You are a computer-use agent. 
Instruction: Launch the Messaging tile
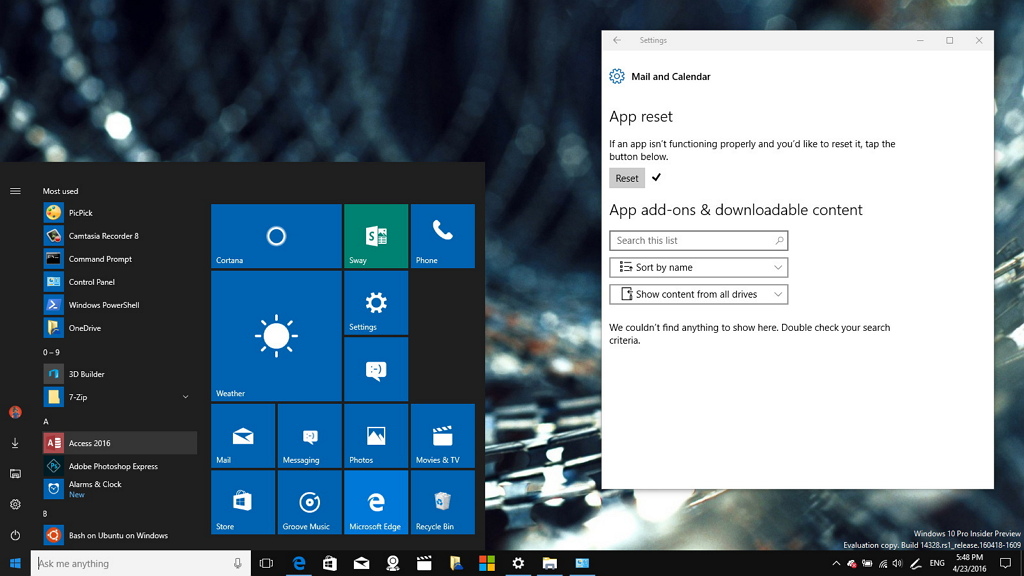[310, 436]
